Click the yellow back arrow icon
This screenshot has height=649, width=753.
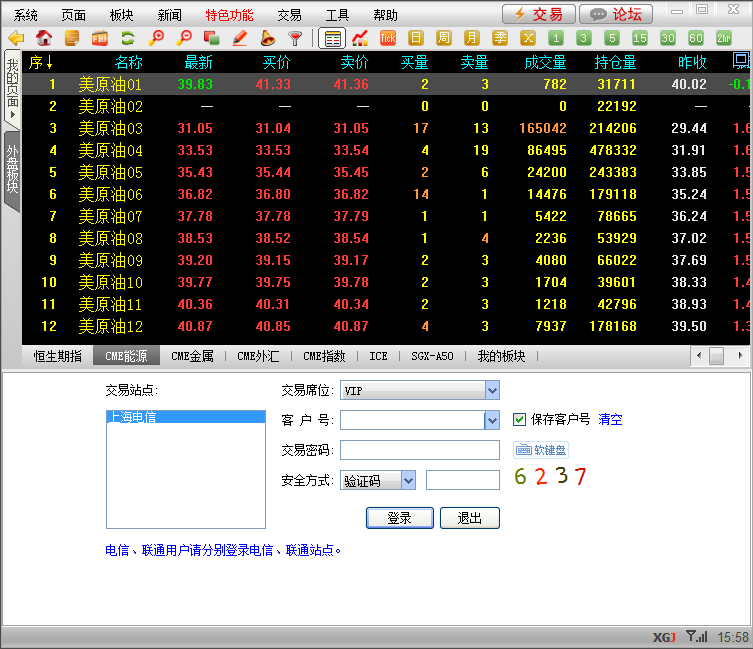[x=16, y=39]
